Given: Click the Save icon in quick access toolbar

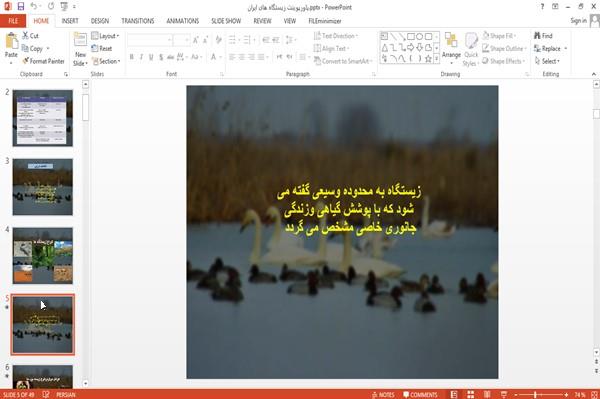Looking at the screenshot, I should coord(21,7).
